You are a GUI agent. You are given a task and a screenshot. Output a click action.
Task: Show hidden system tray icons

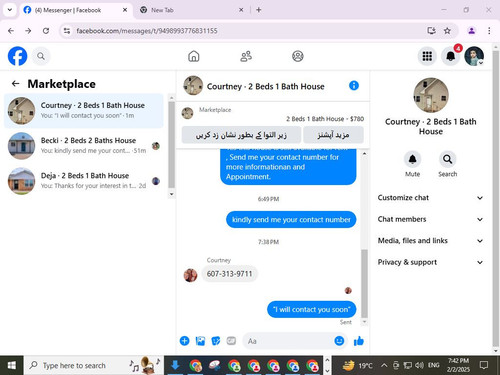(x=384, y=366)
